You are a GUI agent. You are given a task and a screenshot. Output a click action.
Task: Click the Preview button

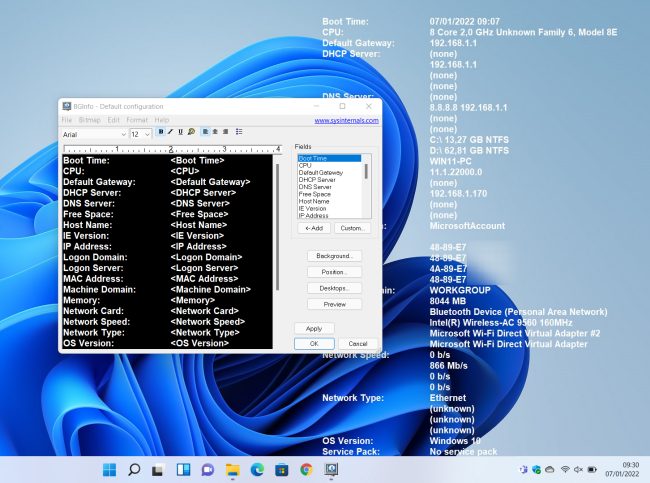coord(334,304)
